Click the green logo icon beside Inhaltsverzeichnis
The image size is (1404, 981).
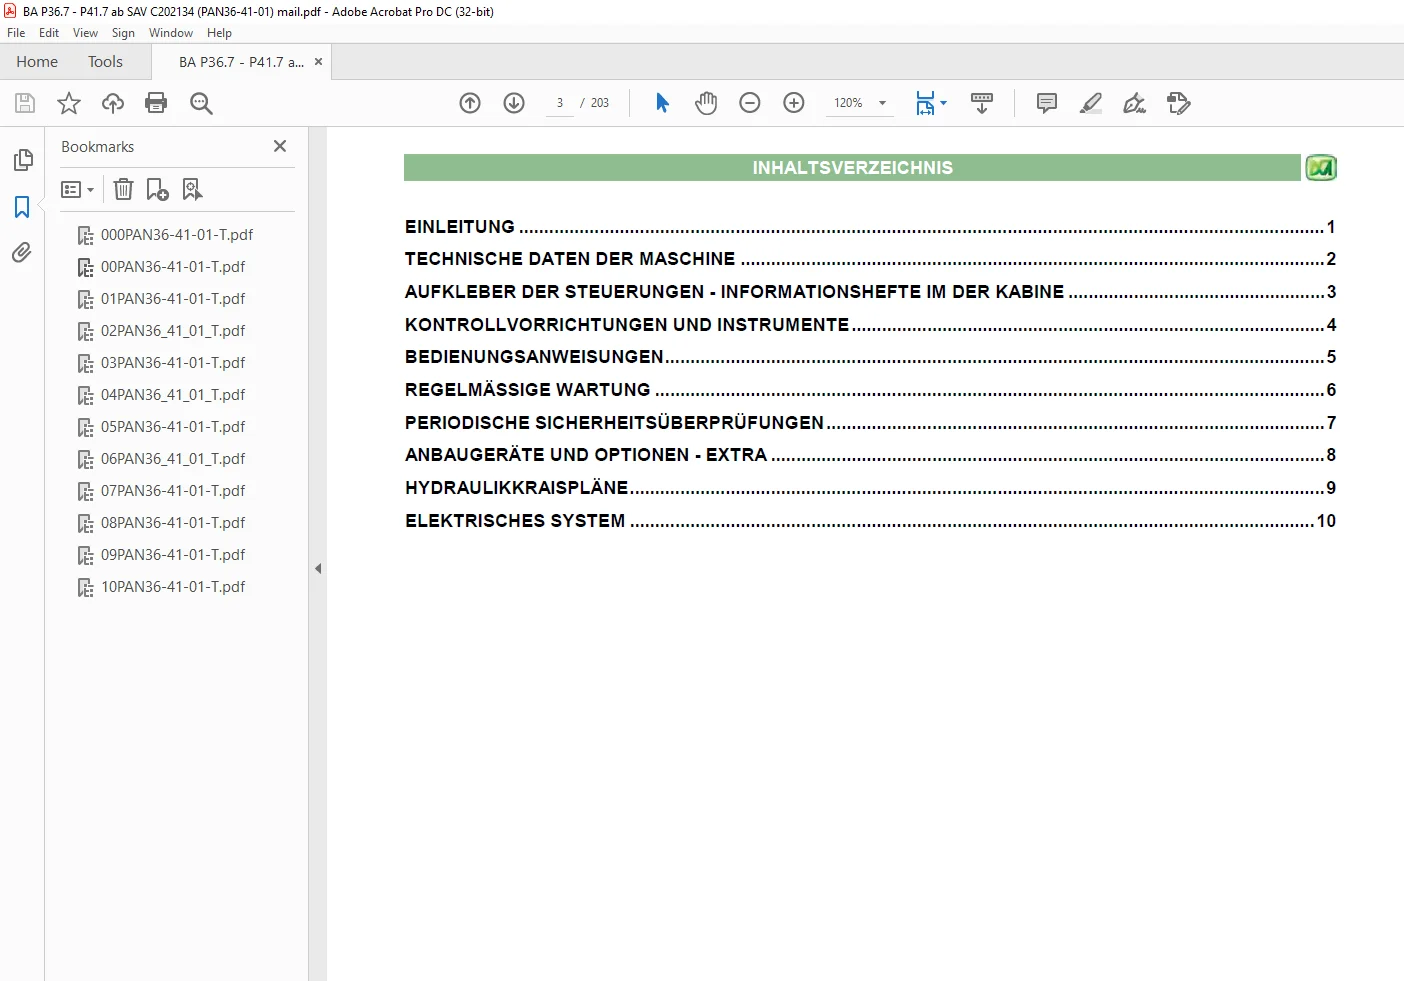coord(1321,168)
